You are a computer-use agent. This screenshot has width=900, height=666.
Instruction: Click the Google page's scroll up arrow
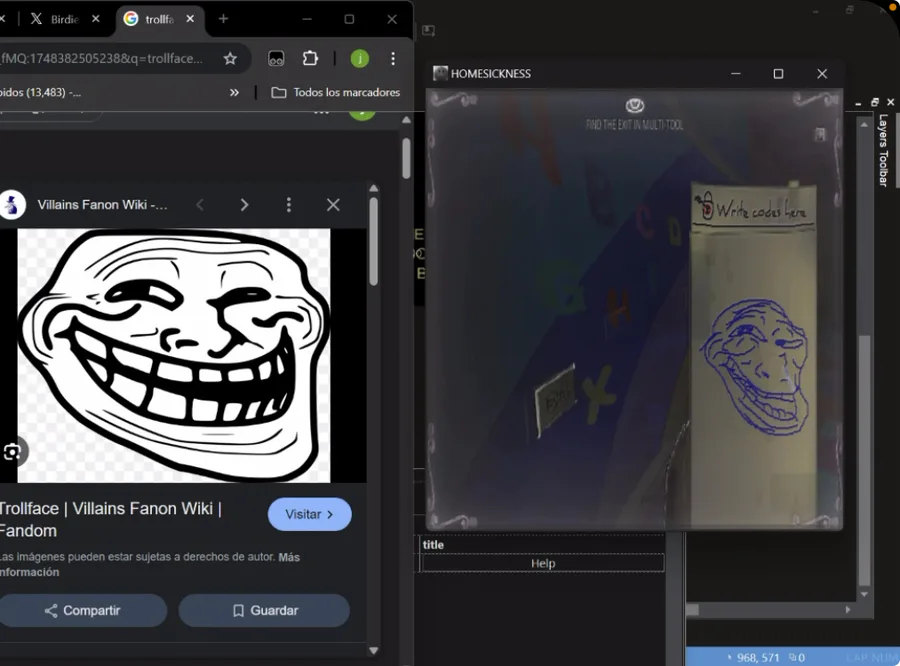point(406,120)
